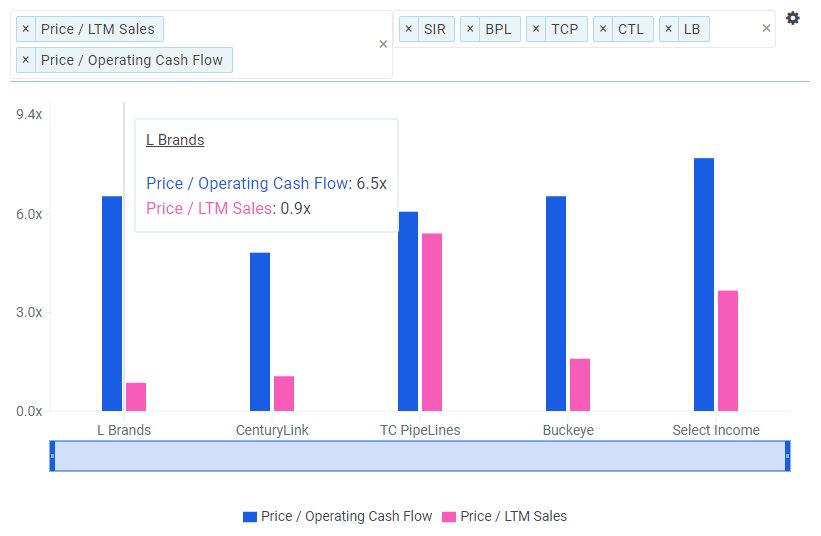Remove the Price / LTM Sales tag

click(26, 29)
